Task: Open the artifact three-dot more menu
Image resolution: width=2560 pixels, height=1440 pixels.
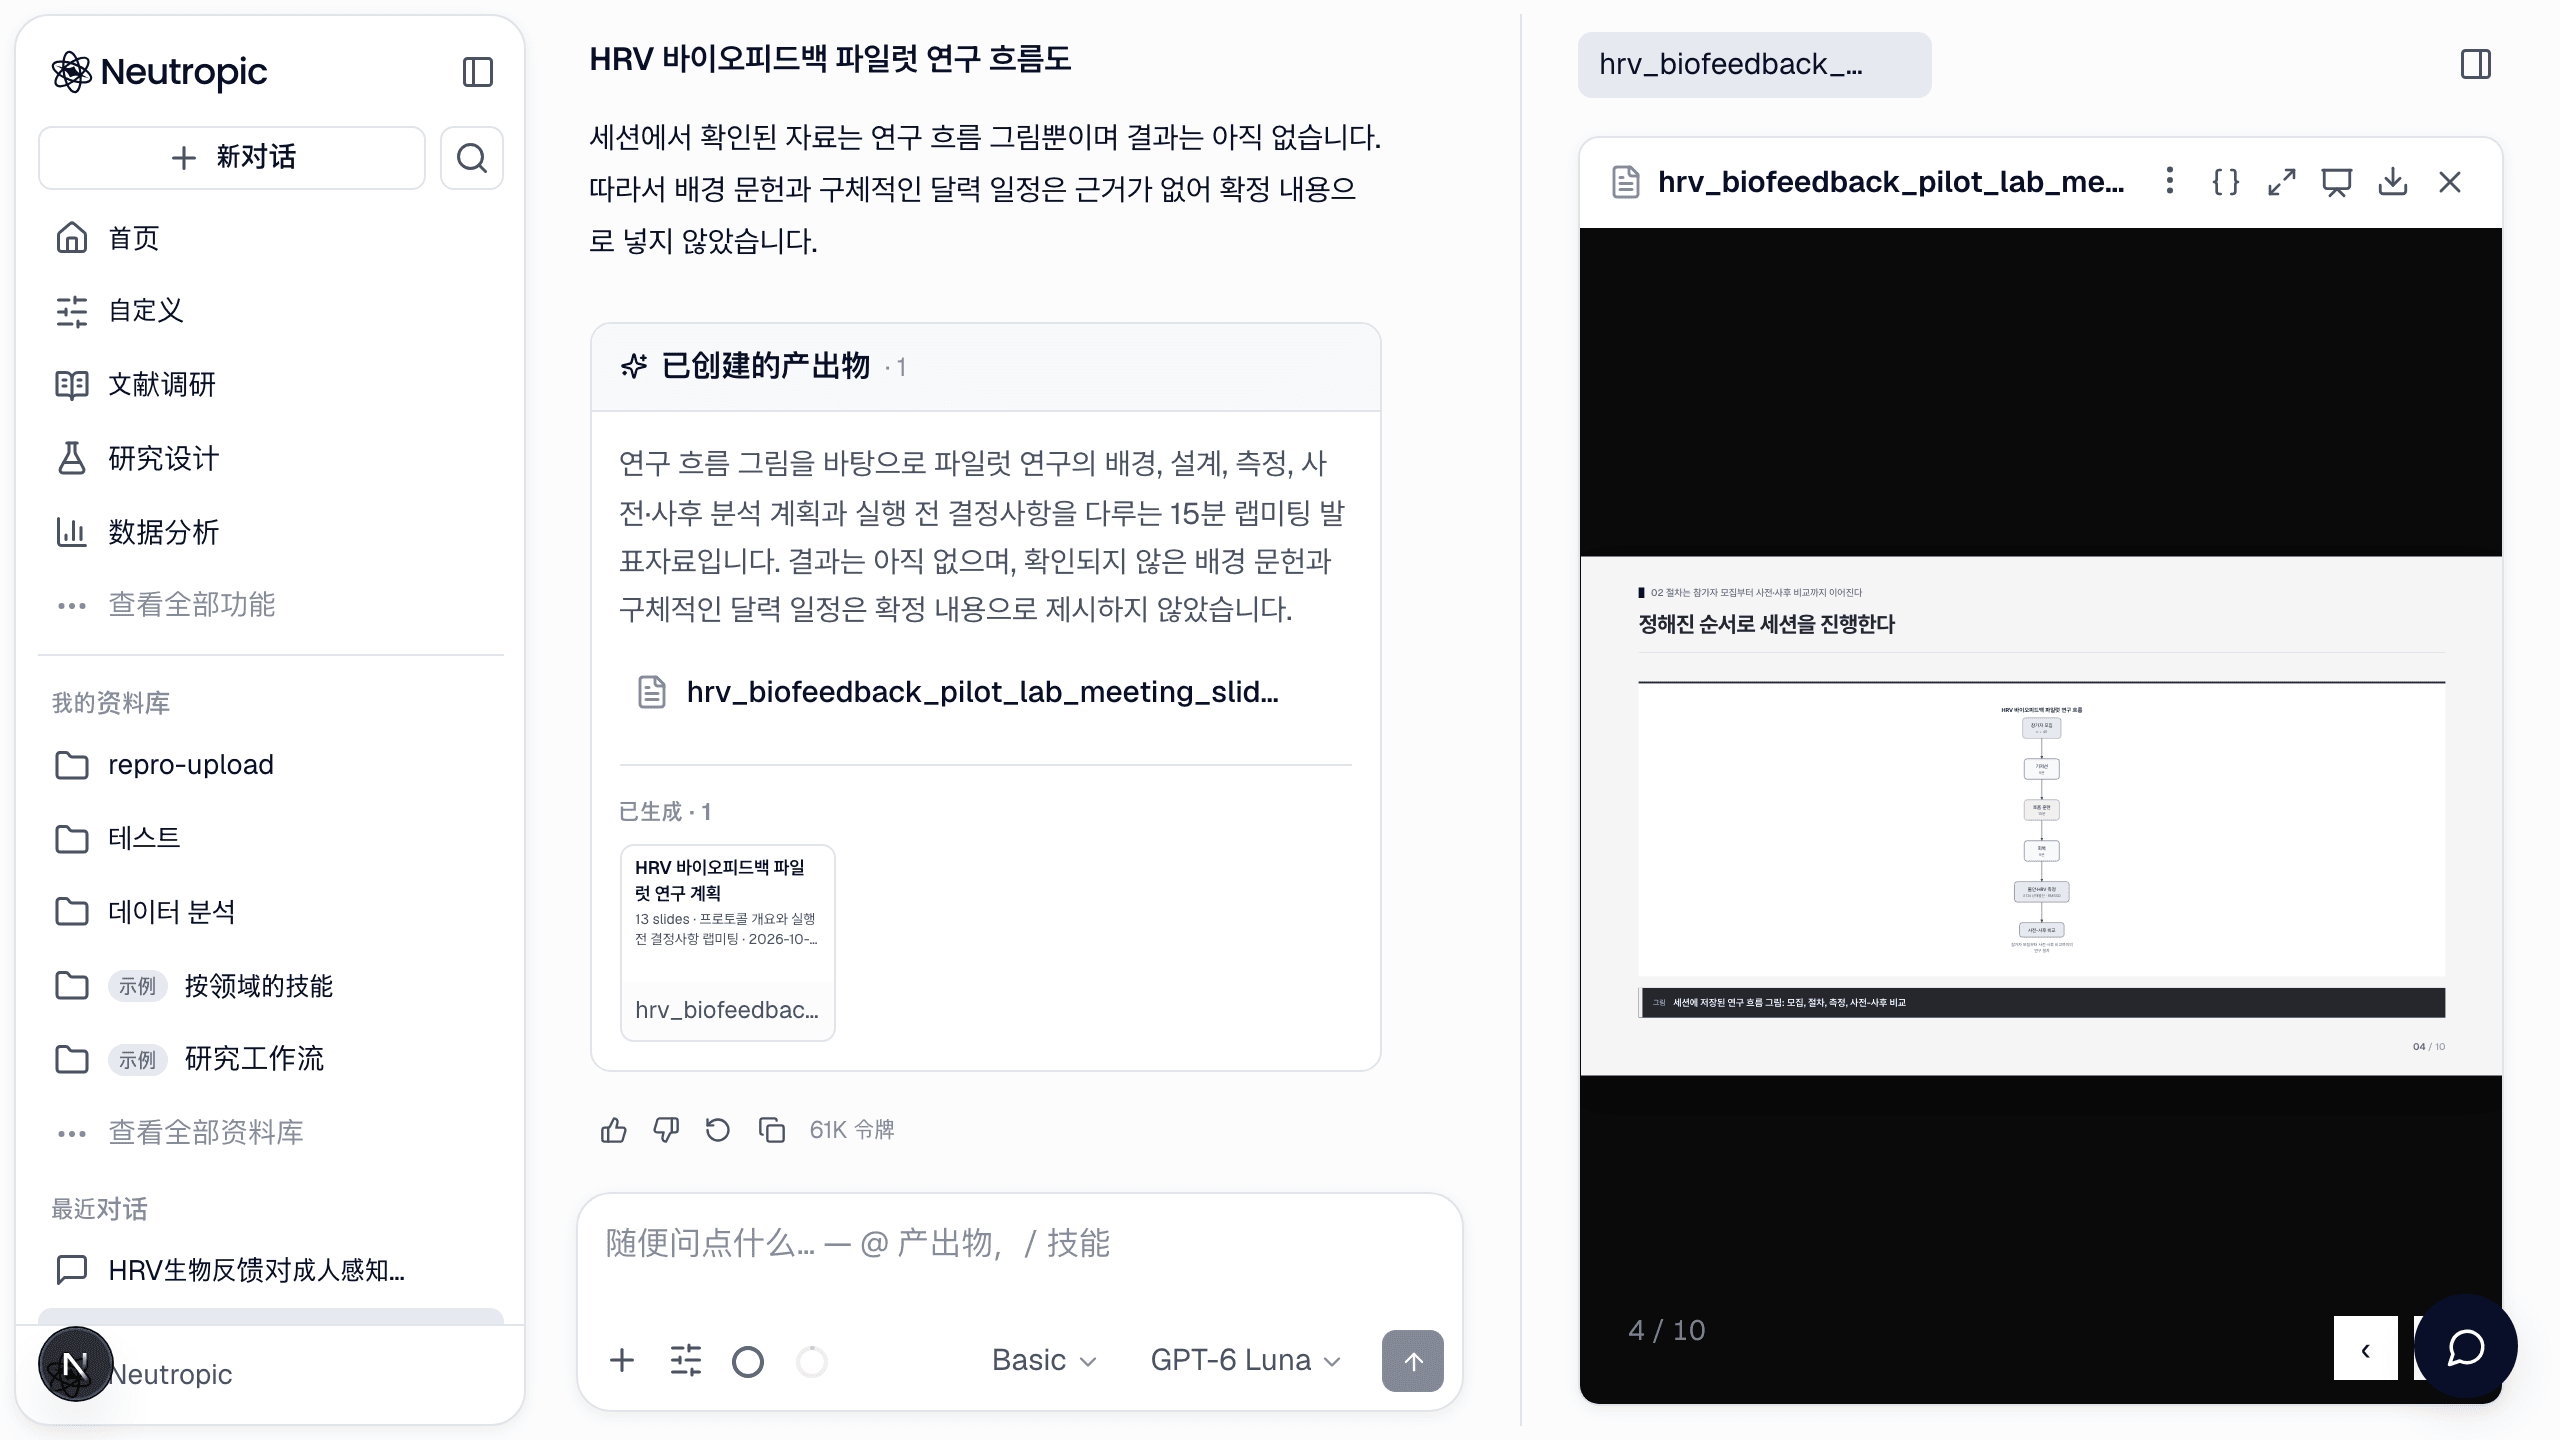Action: click(x=2169, y=182)
